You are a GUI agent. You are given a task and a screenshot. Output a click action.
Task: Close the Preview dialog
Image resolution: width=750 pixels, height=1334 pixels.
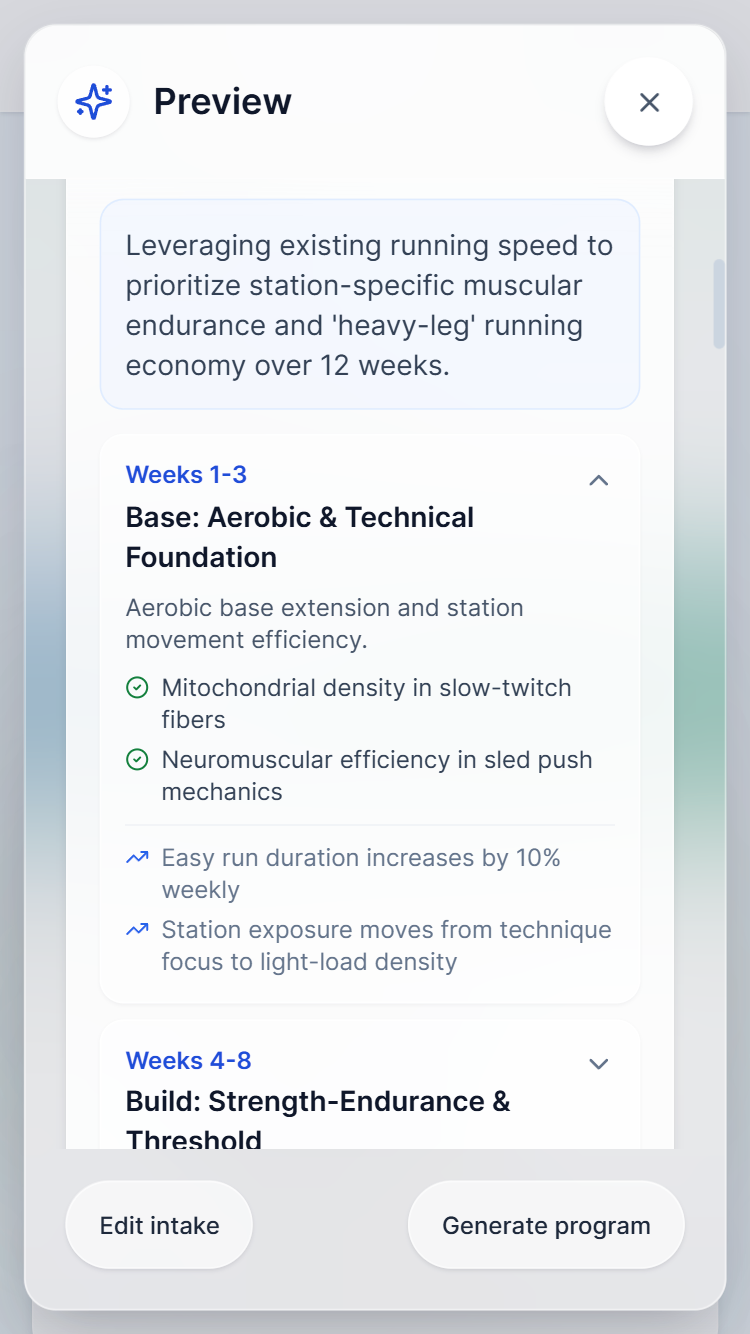649,102
